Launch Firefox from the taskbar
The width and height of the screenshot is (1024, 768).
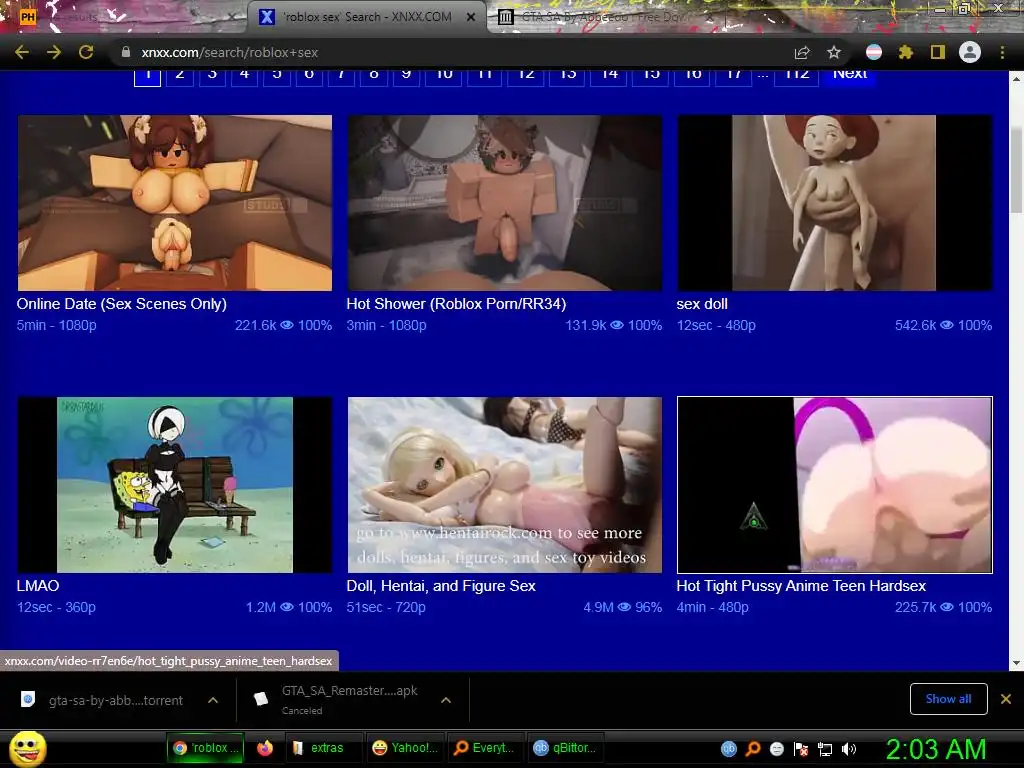pos(264,748)
